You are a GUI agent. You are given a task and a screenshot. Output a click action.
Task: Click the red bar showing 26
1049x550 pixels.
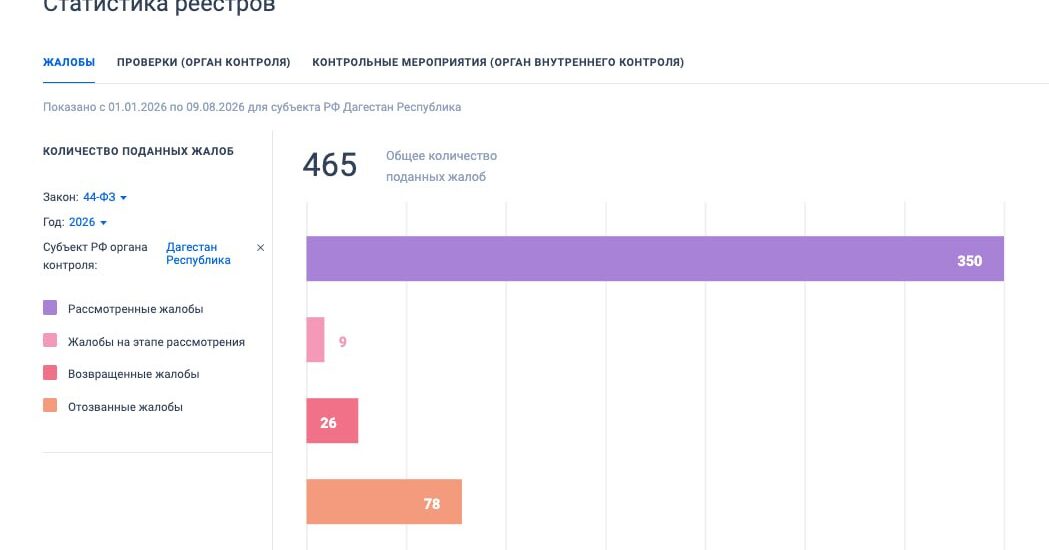coord(332,421)
